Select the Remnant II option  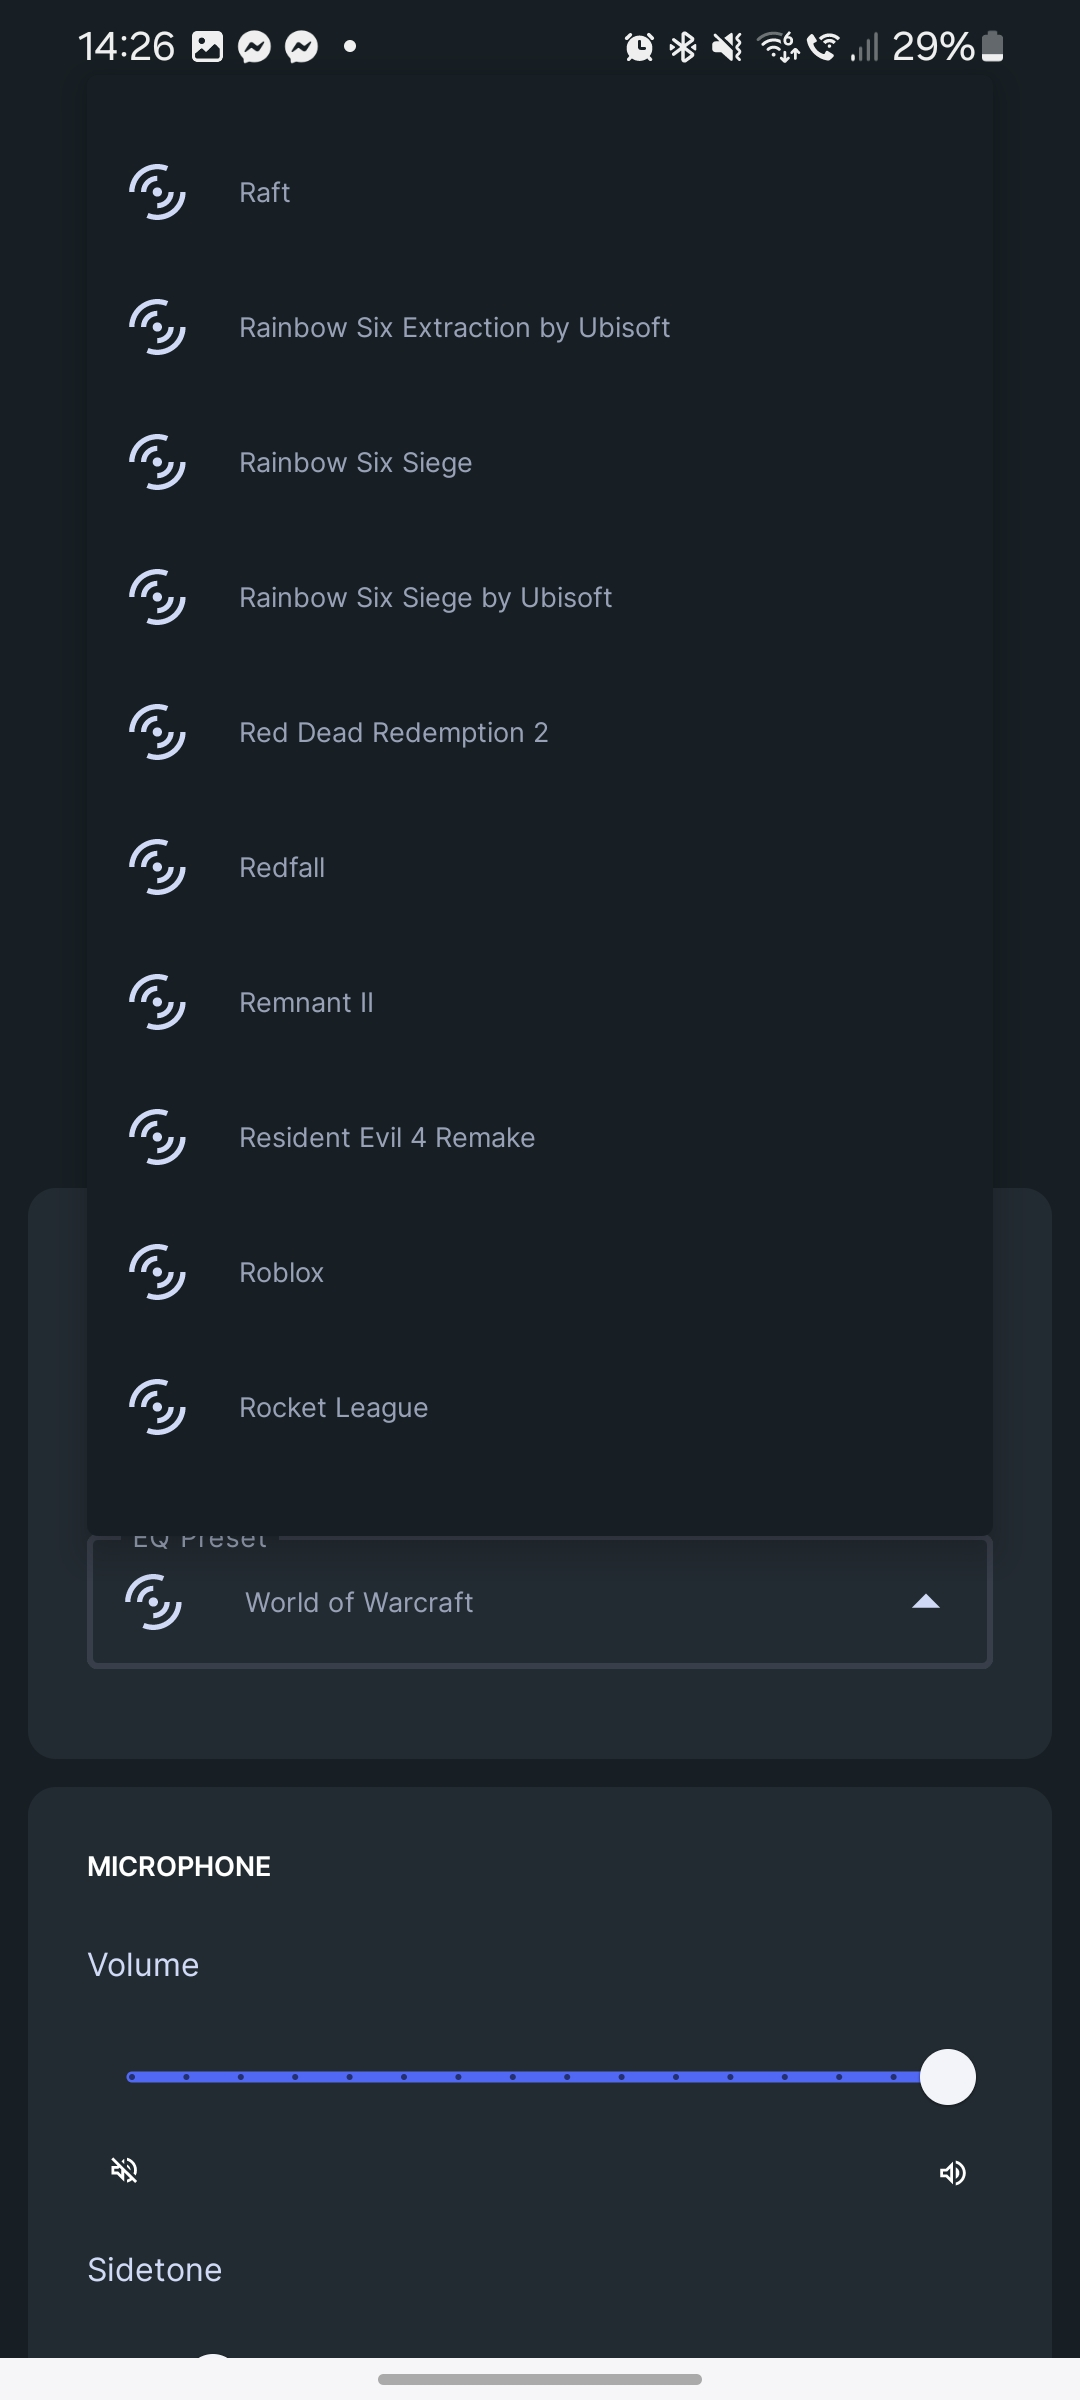306,1003
